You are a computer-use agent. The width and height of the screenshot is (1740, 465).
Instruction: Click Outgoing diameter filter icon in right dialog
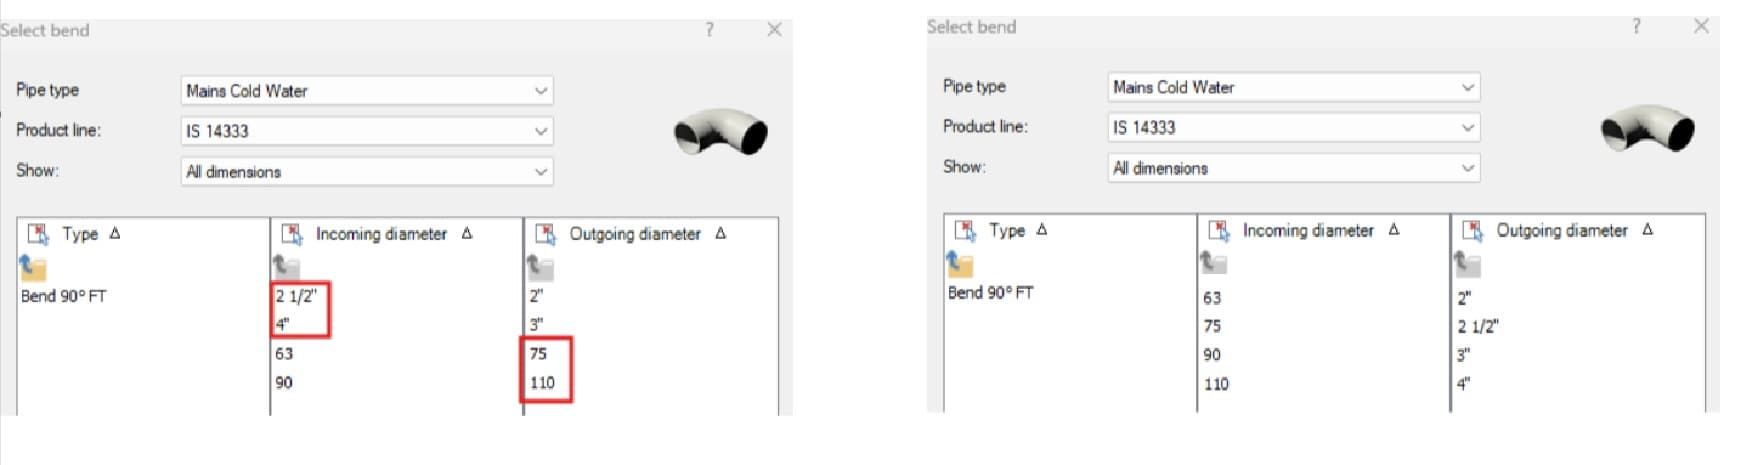1473,231
